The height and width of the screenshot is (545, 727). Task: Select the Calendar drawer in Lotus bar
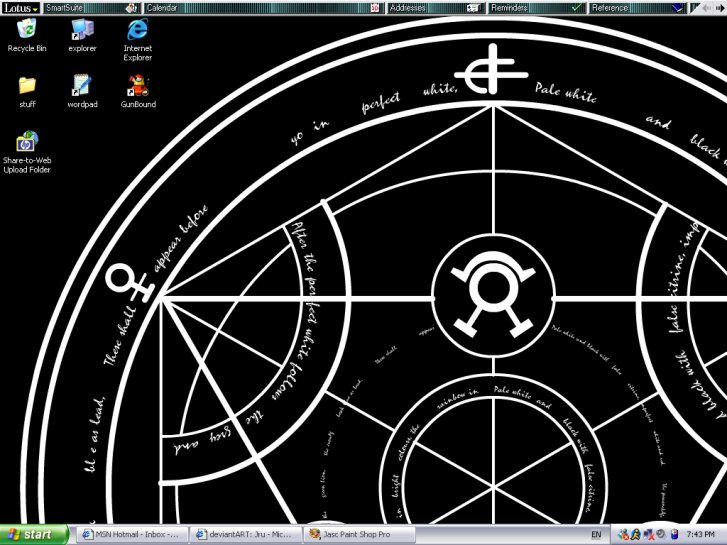tap(263, 8)
